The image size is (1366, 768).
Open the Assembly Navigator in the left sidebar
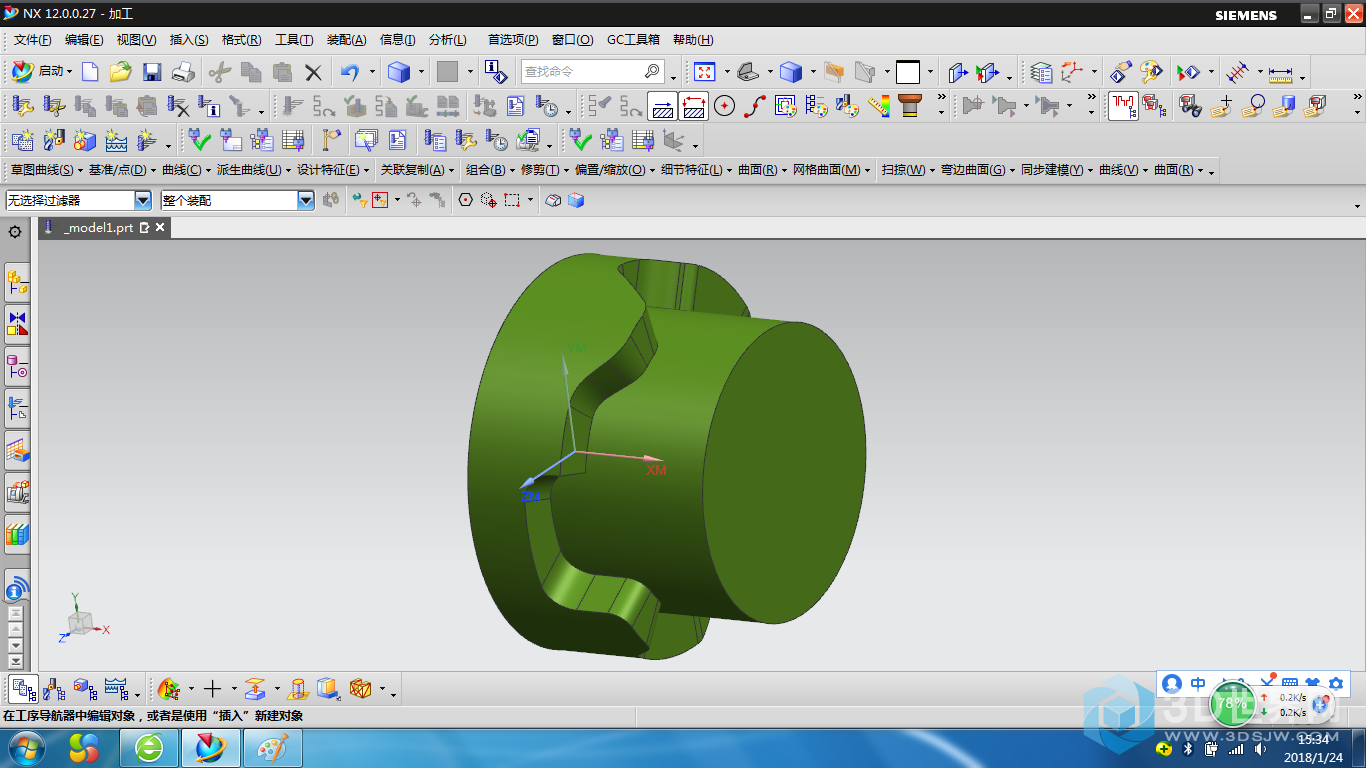(x=17, y=283)
